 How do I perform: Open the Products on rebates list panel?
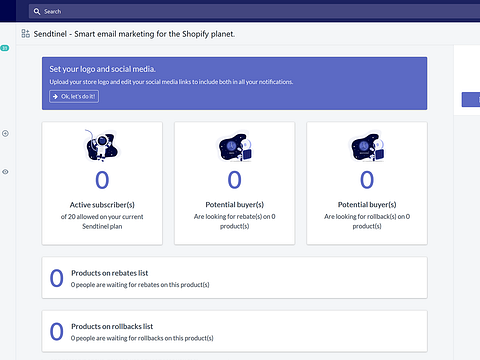pyautogui.click(x=234, y=278)
